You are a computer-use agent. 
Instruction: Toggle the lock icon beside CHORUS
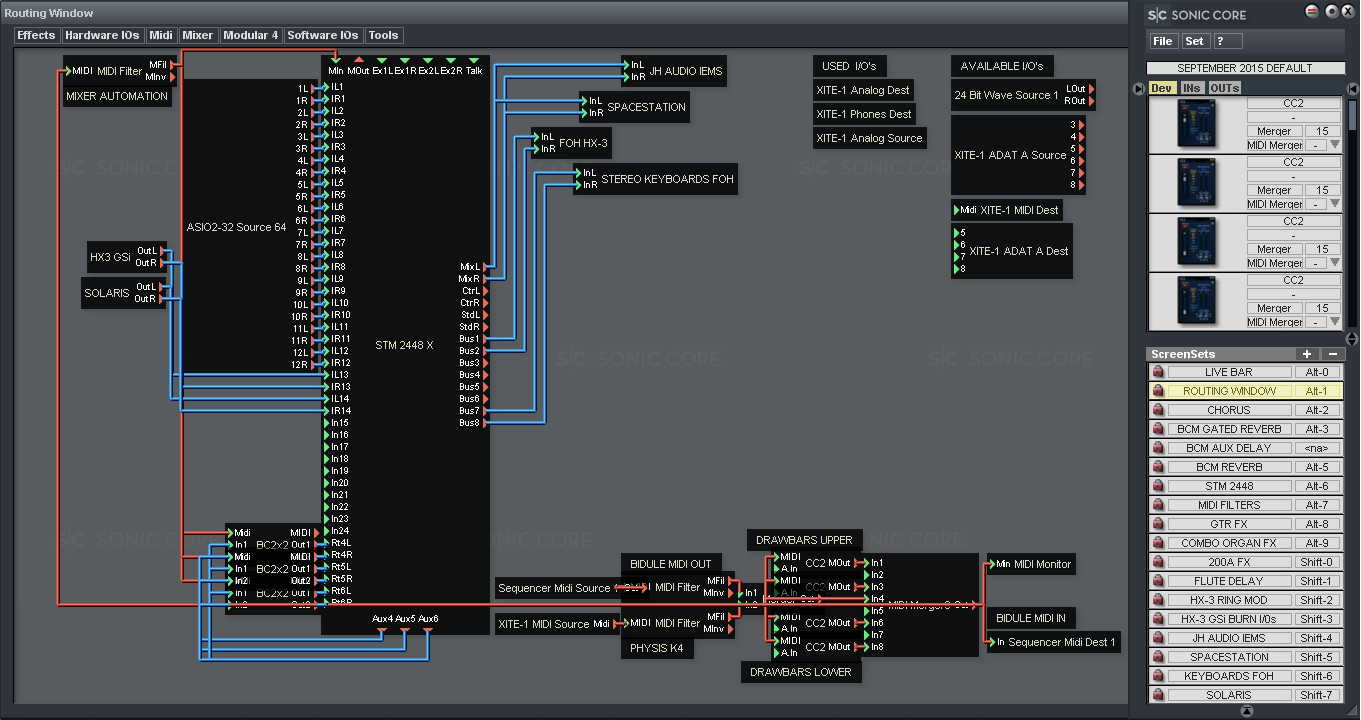(1158, 410)
